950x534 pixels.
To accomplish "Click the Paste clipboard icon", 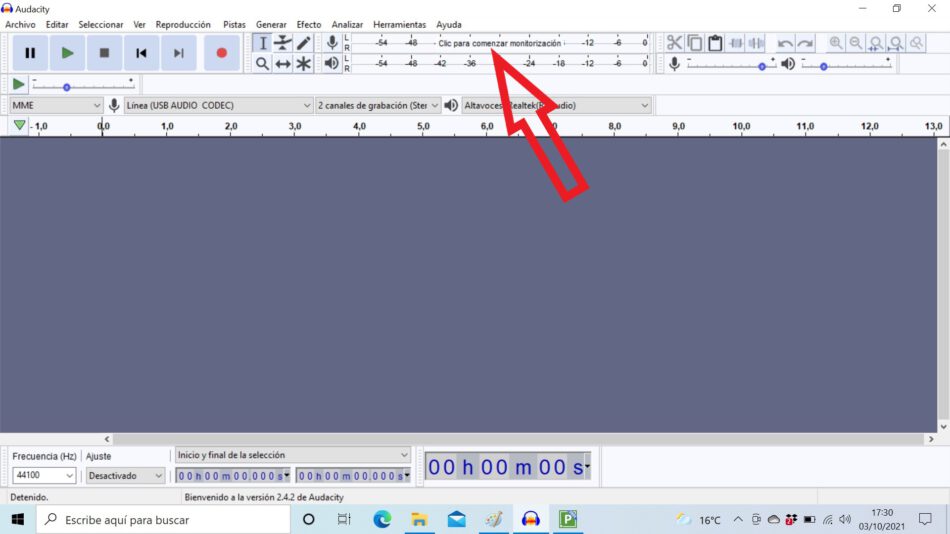I will click(x=716, y=43).
